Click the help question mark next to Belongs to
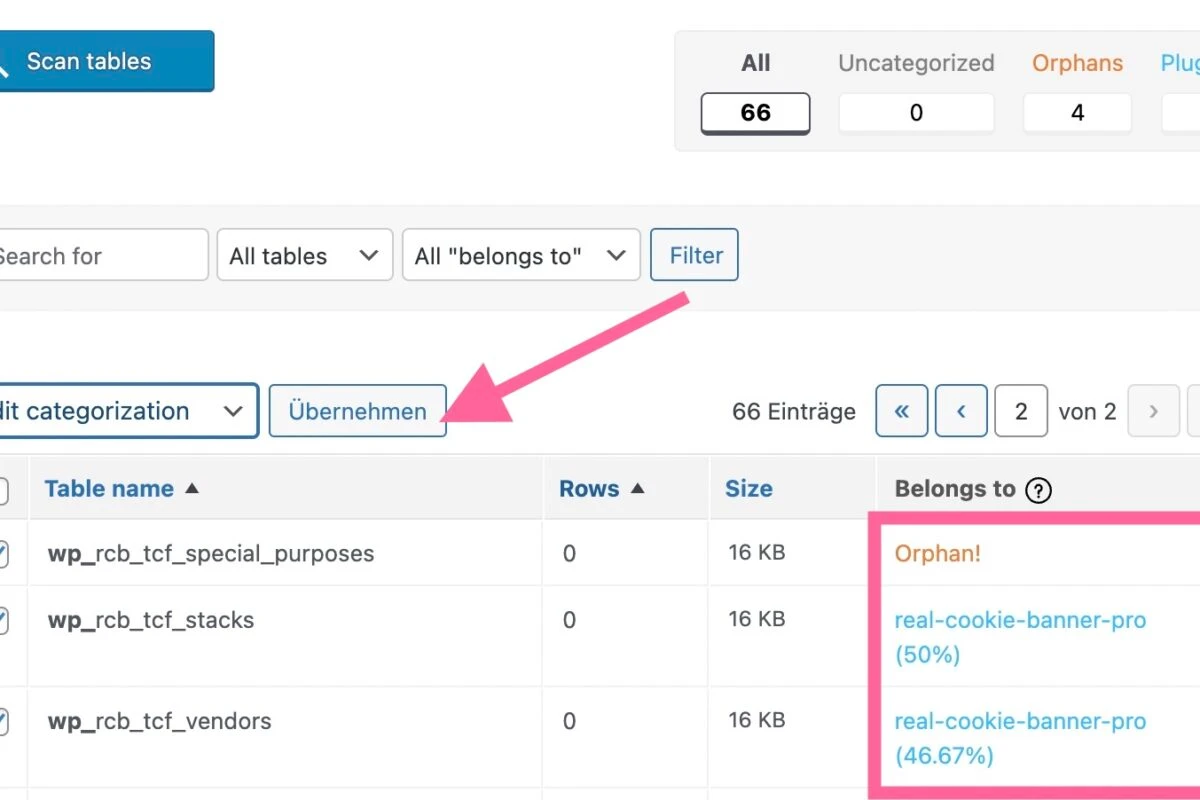The image size is (1200, 800). pos(1039,490)
